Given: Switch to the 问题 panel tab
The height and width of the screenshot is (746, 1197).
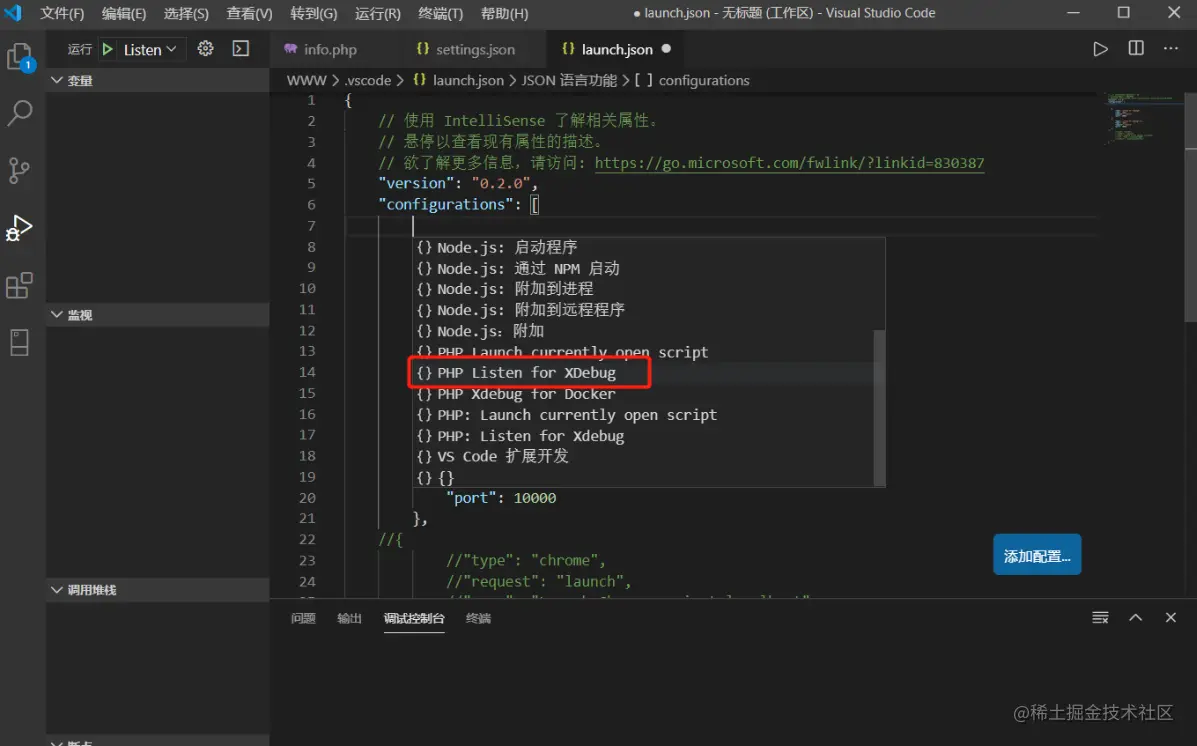Looking at the screenshot, I should pos(303,618).
